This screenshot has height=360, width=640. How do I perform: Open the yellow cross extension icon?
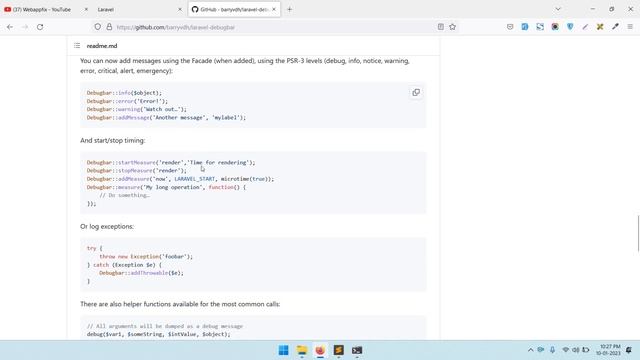click(600, 27)
